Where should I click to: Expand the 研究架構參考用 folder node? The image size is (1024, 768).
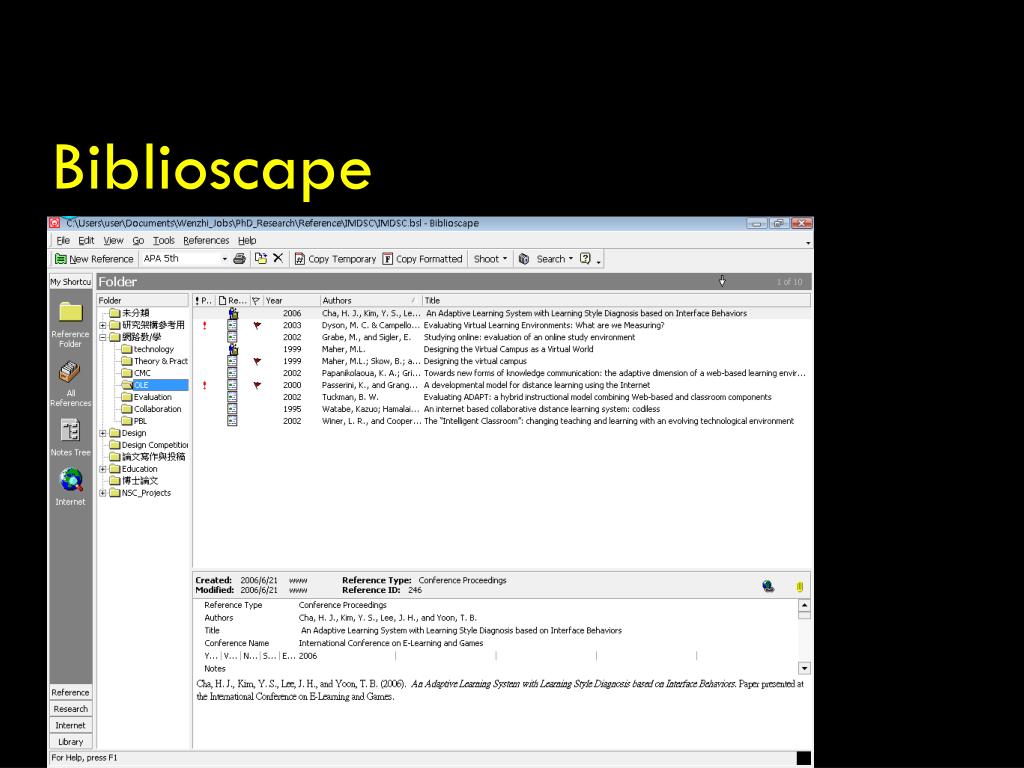tap(103, 325)
